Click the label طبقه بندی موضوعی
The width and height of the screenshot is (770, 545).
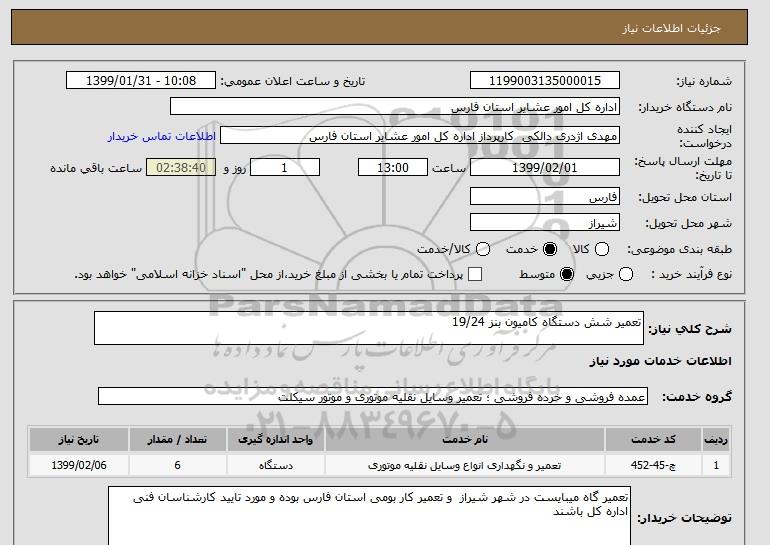click(x=680, y=249)
